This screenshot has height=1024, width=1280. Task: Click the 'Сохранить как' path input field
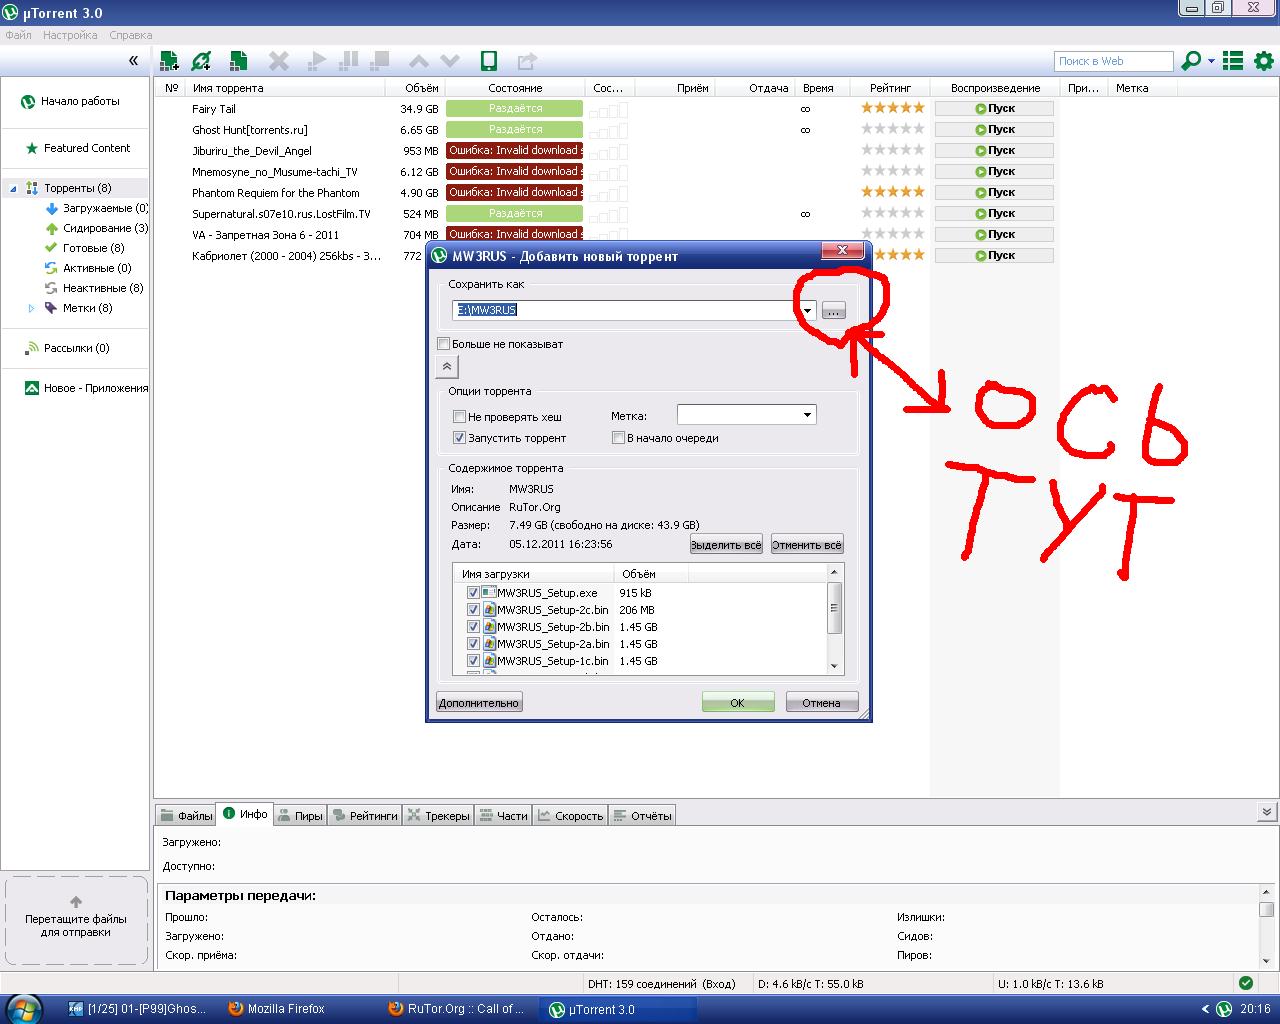(x=625, y=311)
